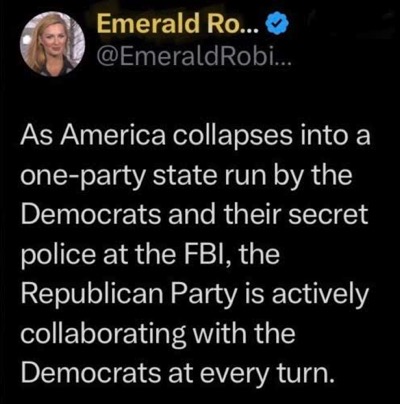Screen dimensions: 400x404
Task: Open the round profile avatar photo
Action: point(52,44)
